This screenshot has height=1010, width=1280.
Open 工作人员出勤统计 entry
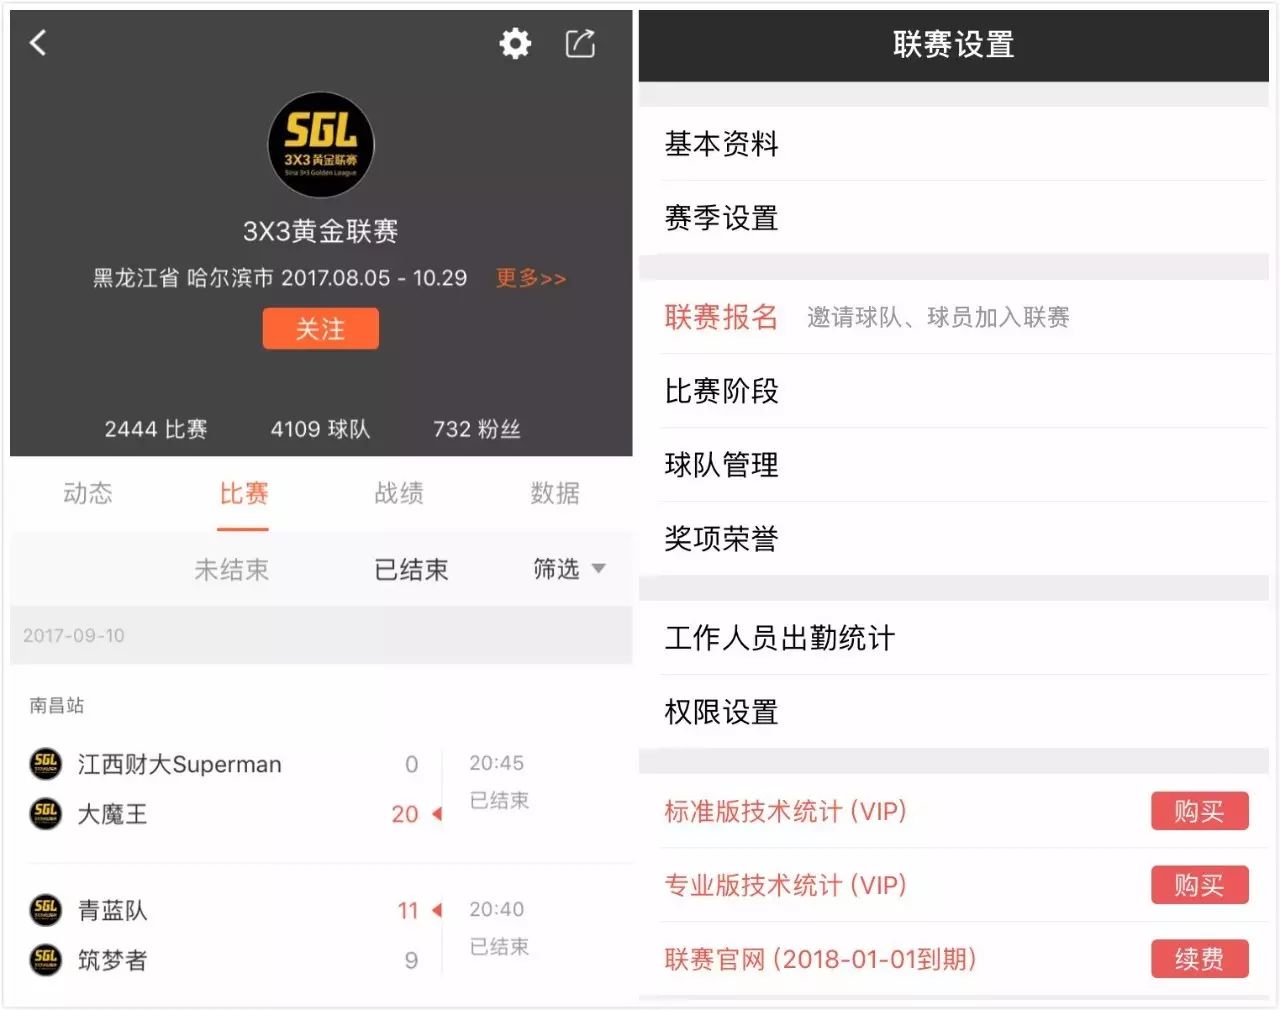(x=954, y=638)
